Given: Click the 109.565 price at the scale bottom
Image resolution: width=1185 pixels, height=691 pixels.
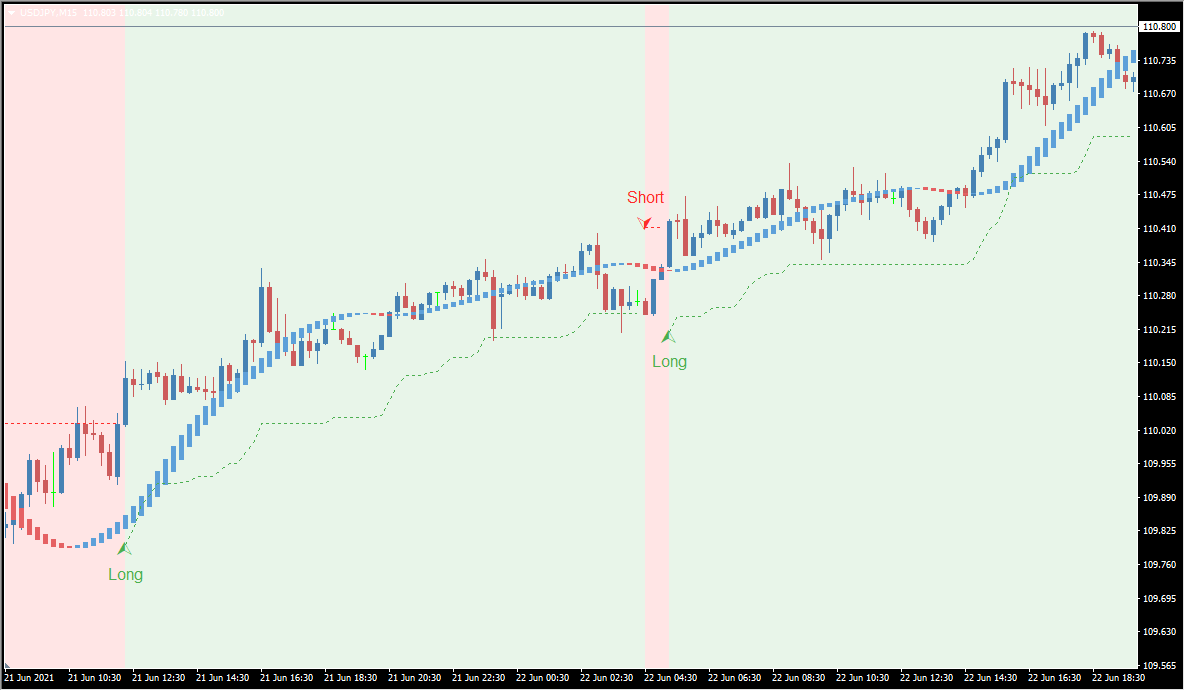Looking at the screenshot, I should 1159,666.
